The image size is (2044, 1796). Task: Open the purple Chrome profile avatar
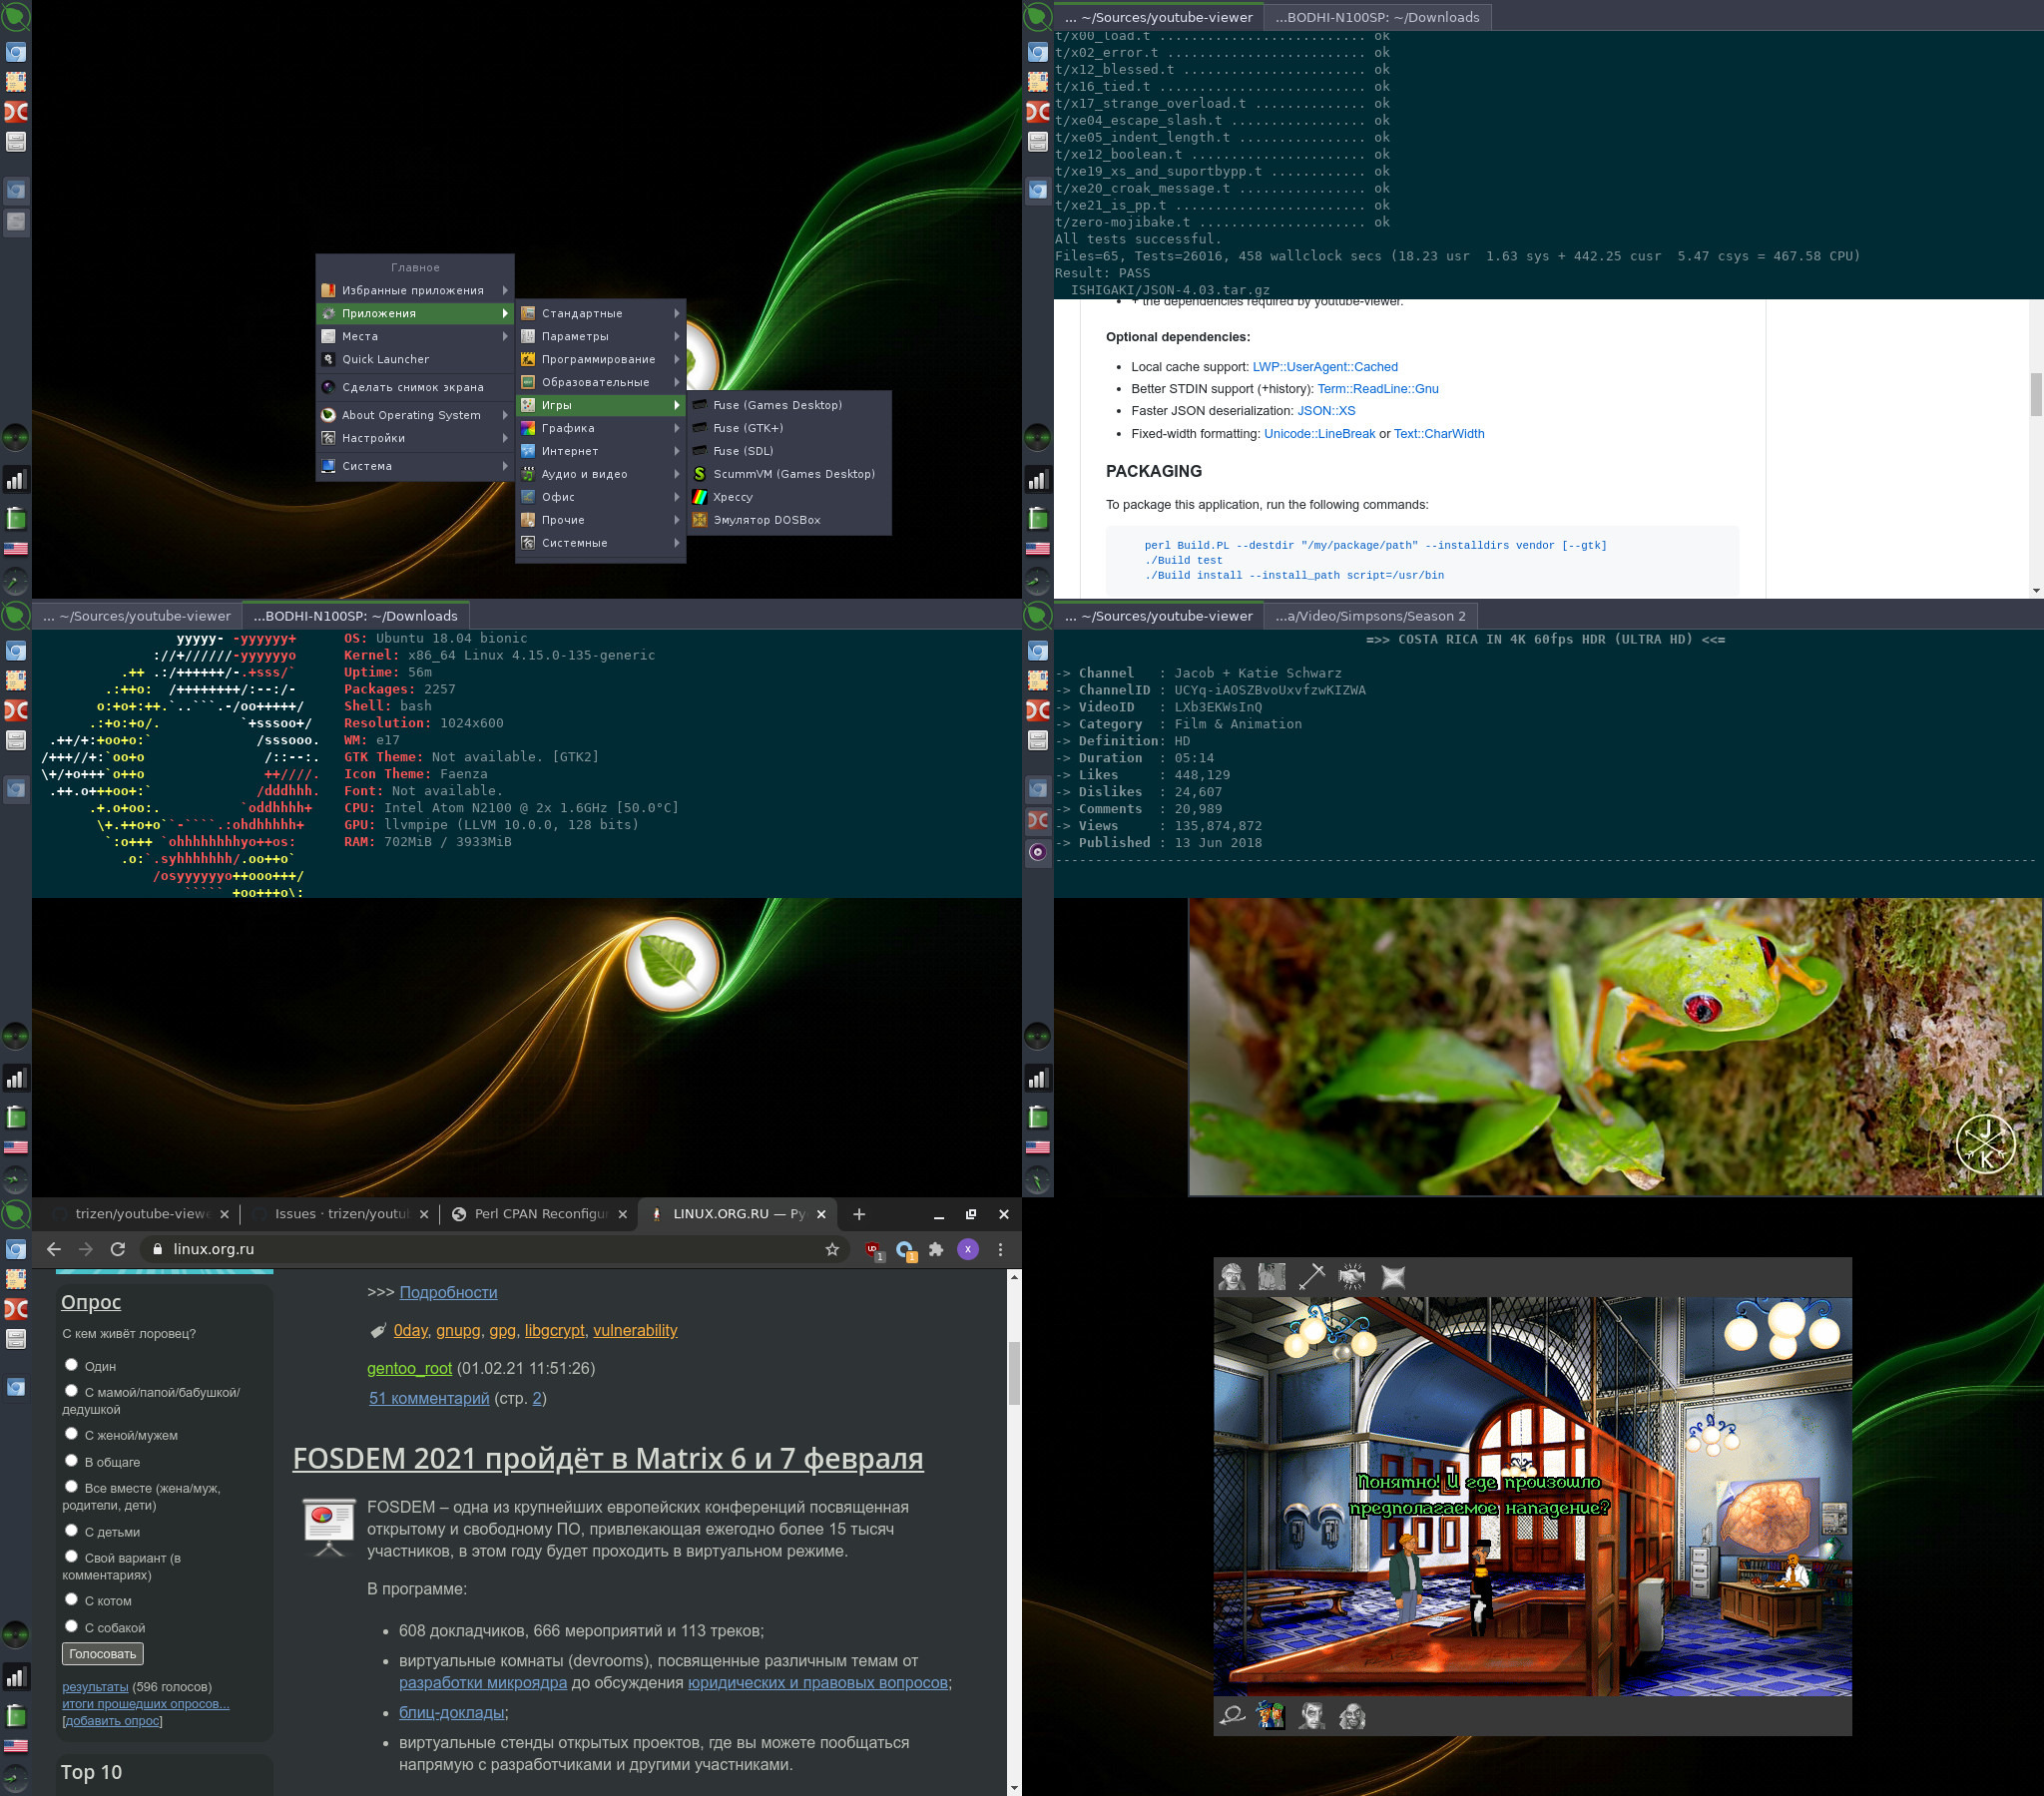pos(968,1249)
